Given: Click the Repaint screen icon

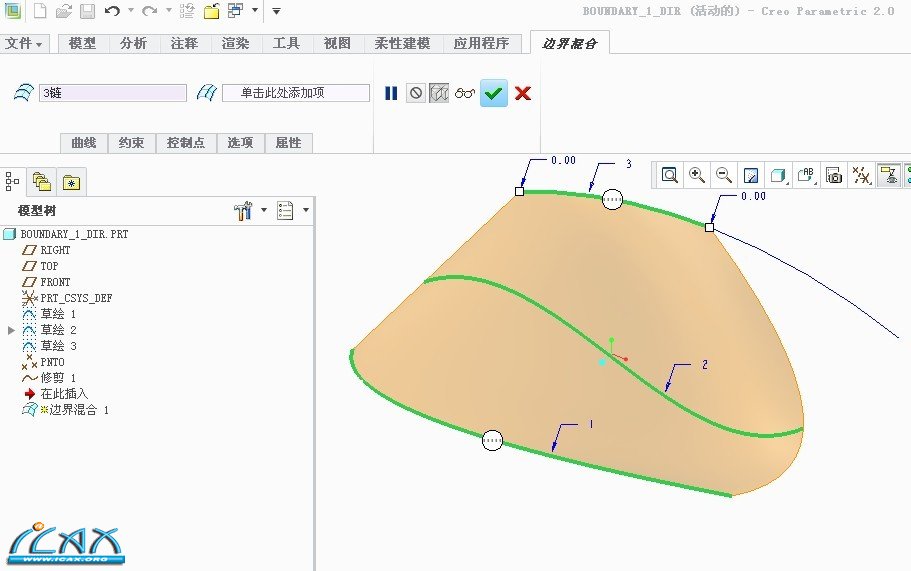Looking at the screenshot, I should click(x=751, y=175).
